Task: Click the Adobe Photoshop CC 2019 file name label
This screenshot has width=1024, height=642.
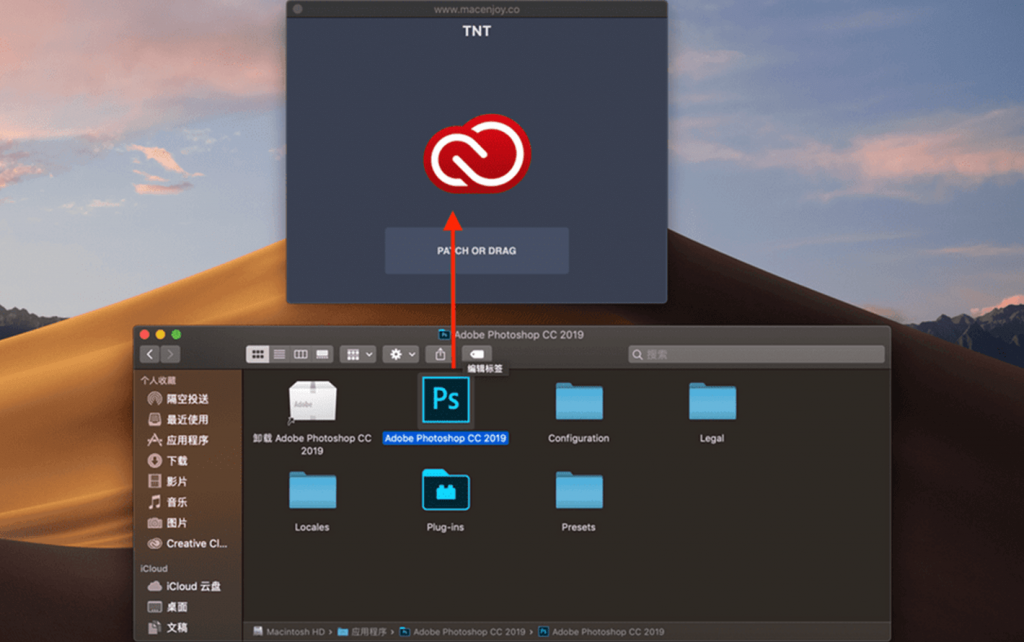Action: (445, 438)
